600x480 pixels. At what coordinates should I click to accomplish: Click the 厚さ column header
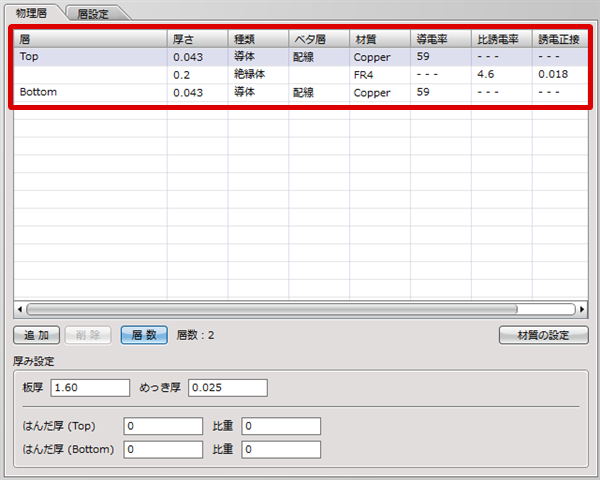pos(196,39)
